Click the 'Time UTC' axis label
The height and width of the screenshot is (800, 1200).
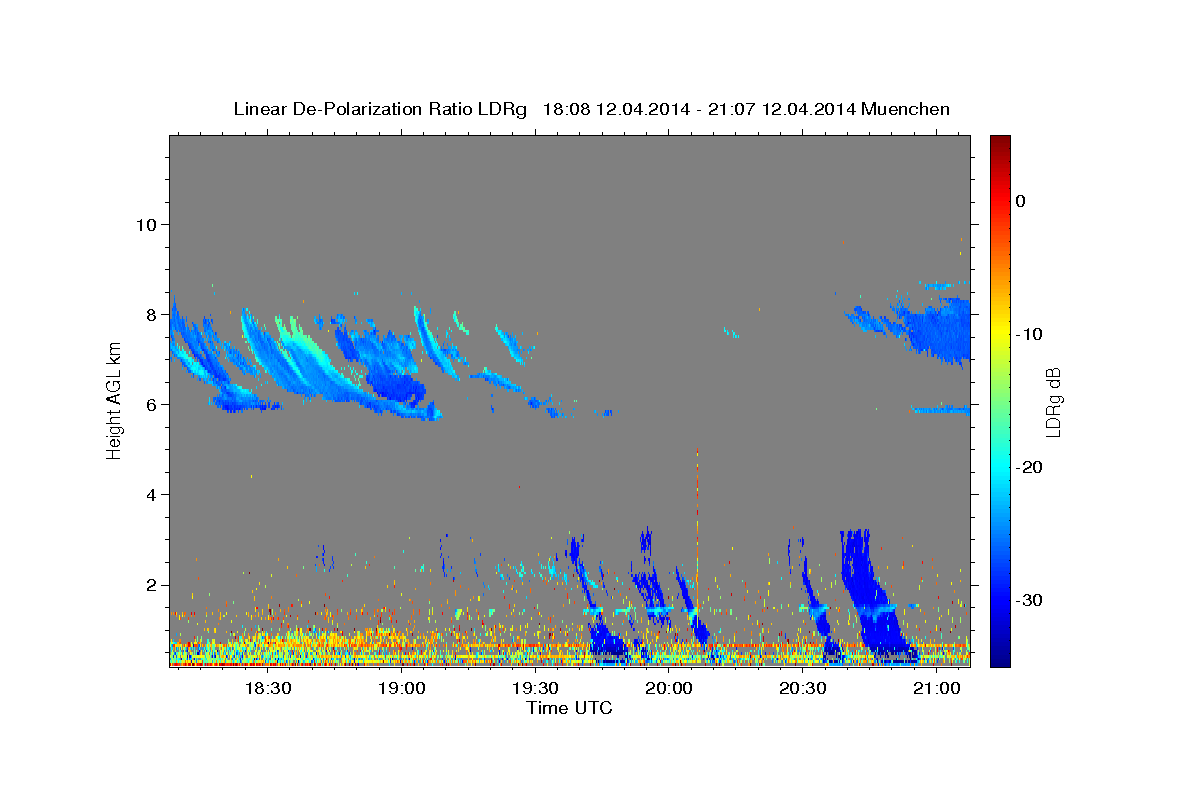point(569,708)
